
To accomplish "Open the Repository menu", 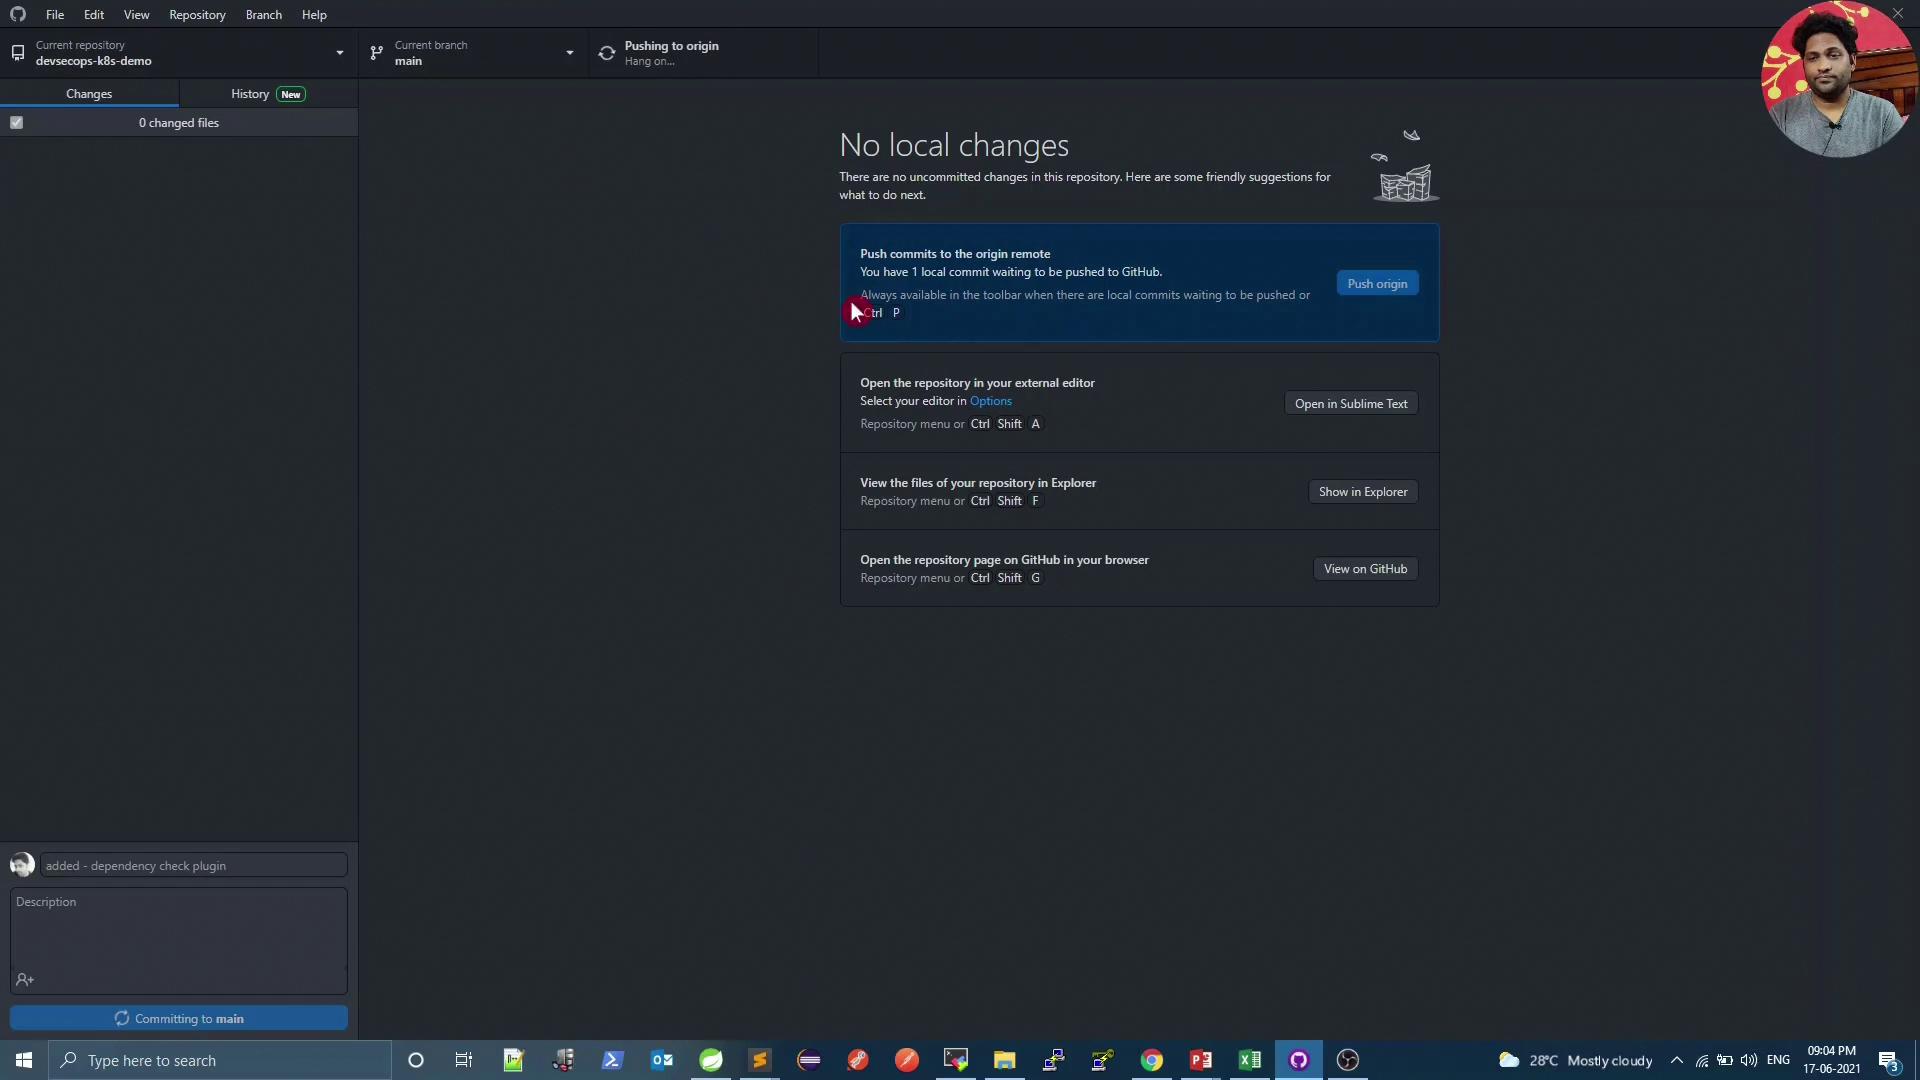I will (x=197, y=15).
